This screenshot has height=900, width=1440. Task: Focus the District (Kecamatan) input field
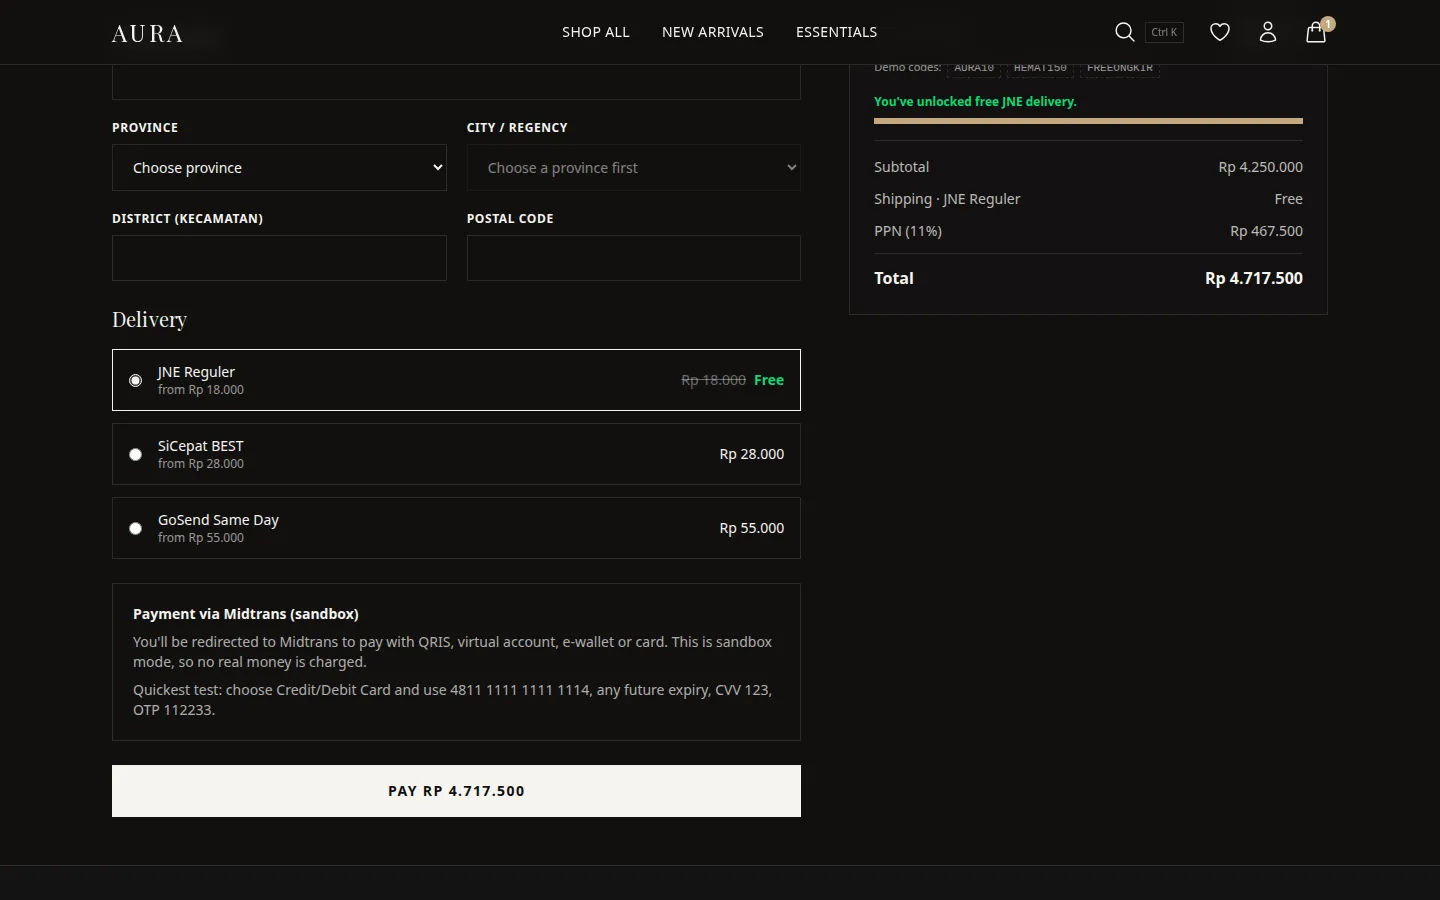click(x=279, y=258)
